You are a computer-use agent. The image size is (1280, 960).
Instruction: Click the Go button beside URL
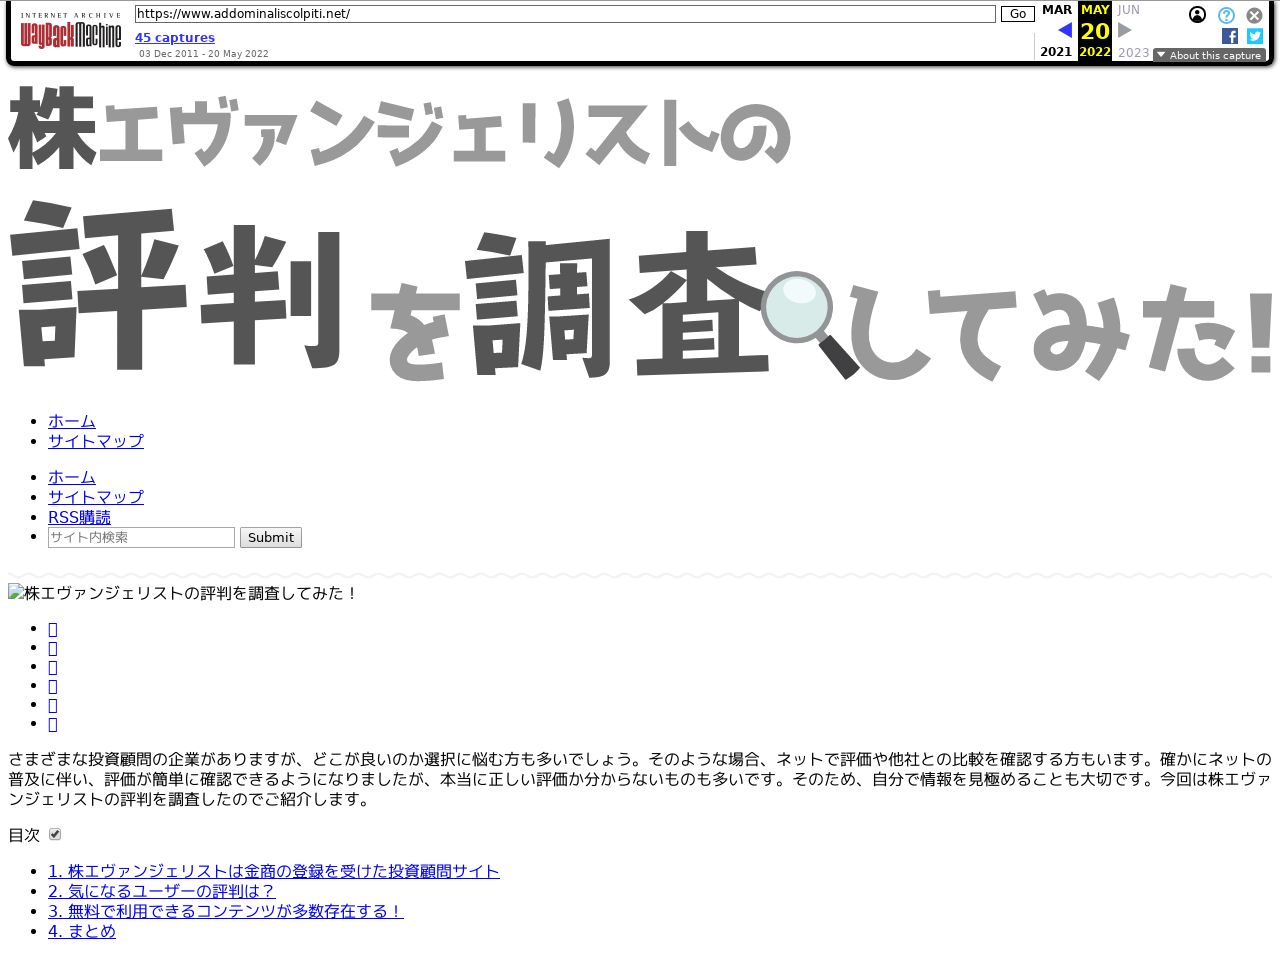pyautogui.click(x=1017, y=14)
